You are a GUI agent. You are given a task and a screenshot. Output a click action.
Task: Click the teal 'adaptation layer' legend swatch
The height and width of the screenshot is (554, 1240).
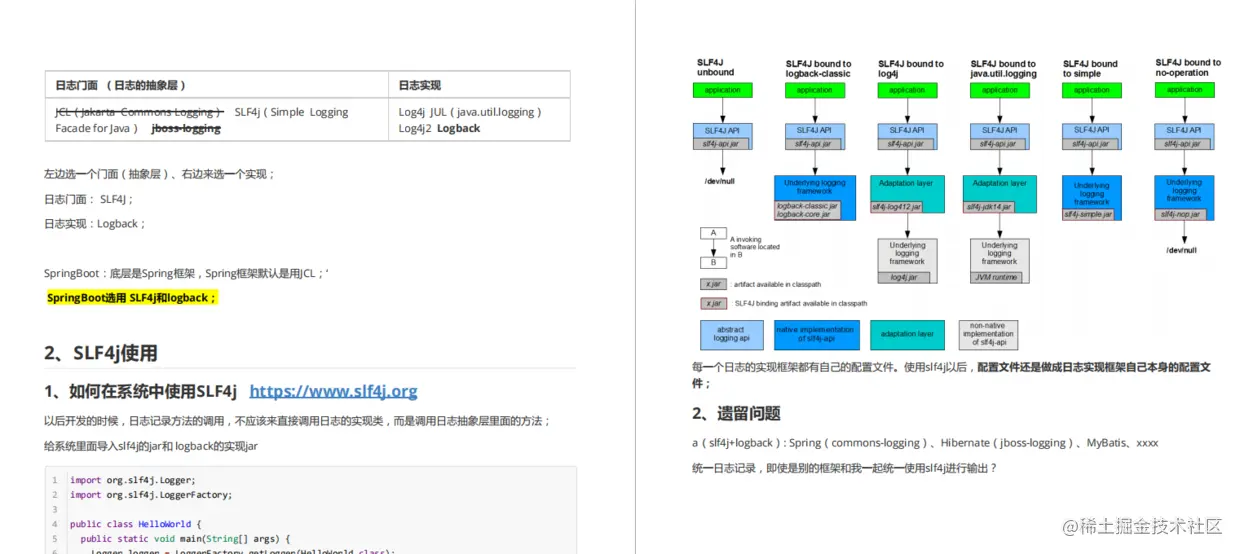coord(908,334)
